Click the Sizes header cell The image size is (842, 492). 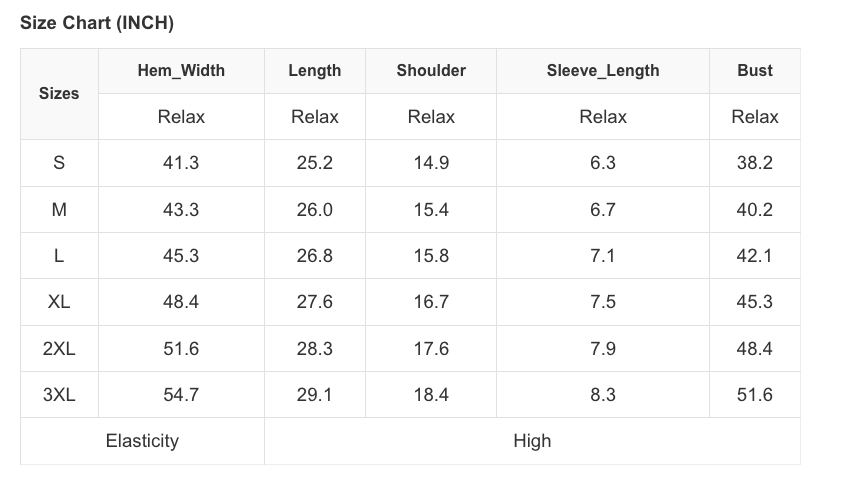point(59,93)
